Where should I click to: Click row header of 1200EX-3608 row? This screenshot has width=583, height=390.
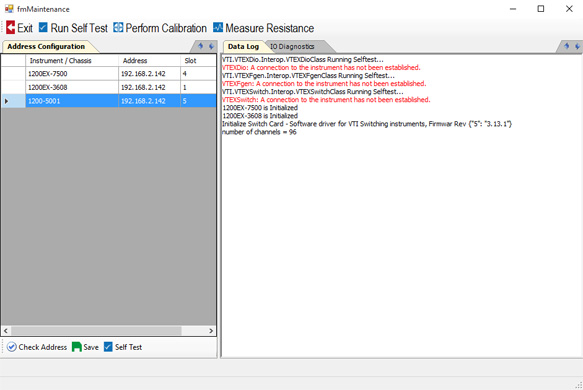(13, 87)
